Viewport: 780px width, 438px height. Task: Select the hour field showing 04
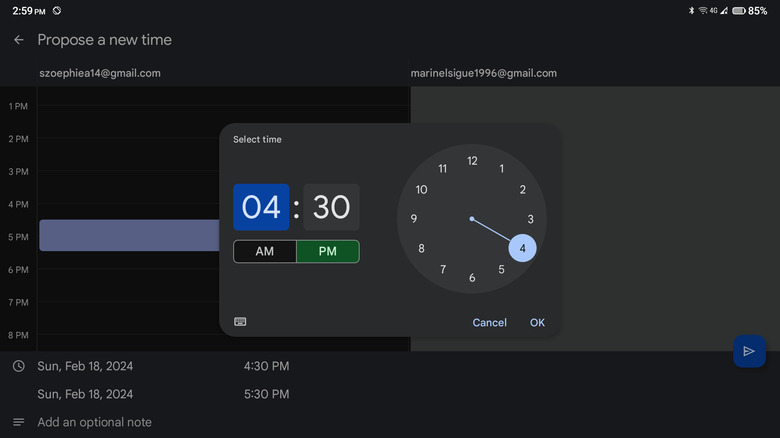[261, 207]
